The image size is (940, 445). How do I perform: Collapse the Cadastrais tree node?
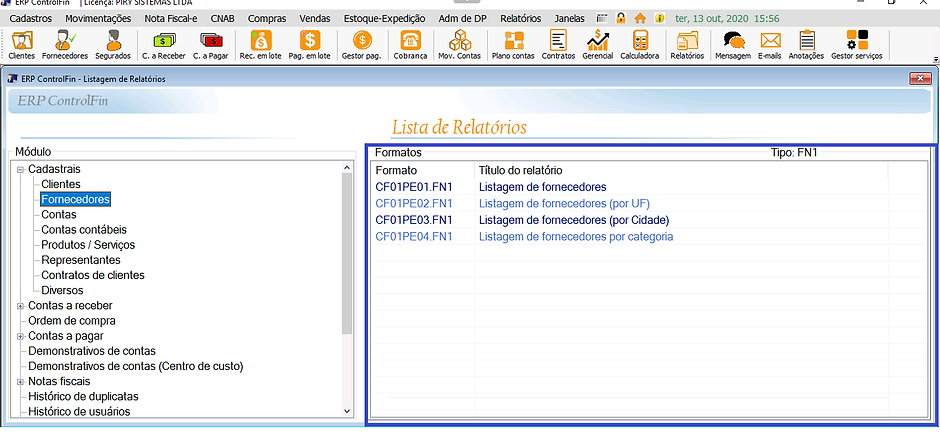(x=20, y=170)
